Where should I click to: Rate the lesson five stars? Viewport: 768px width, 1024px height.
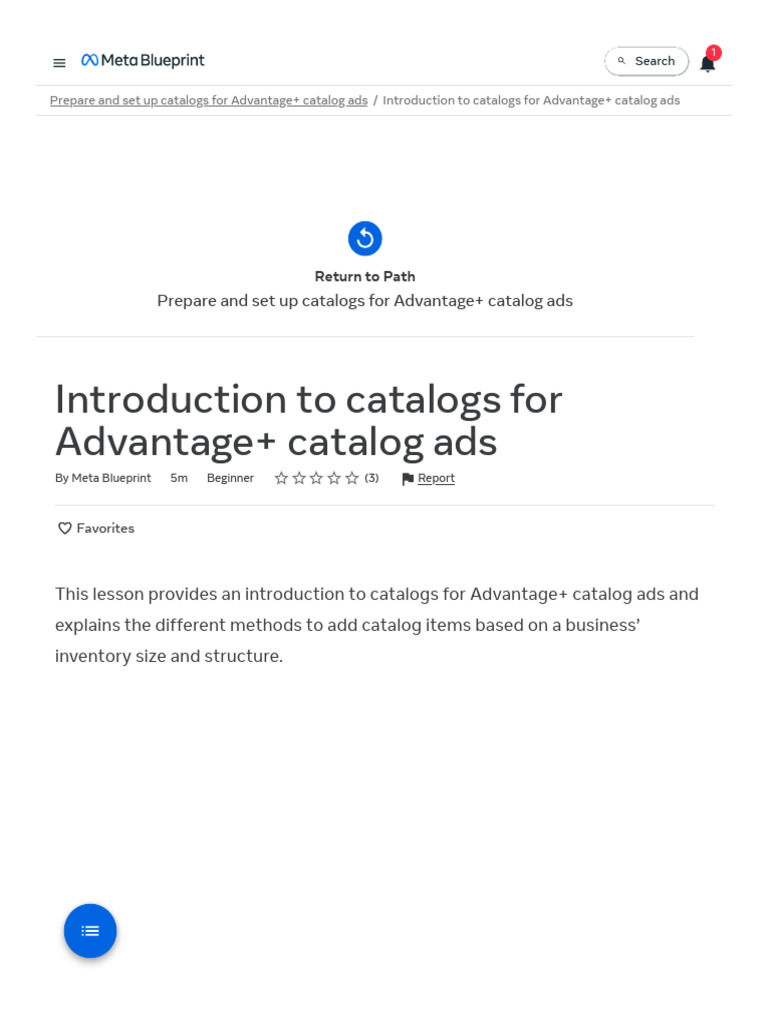[x=352, y=478]
